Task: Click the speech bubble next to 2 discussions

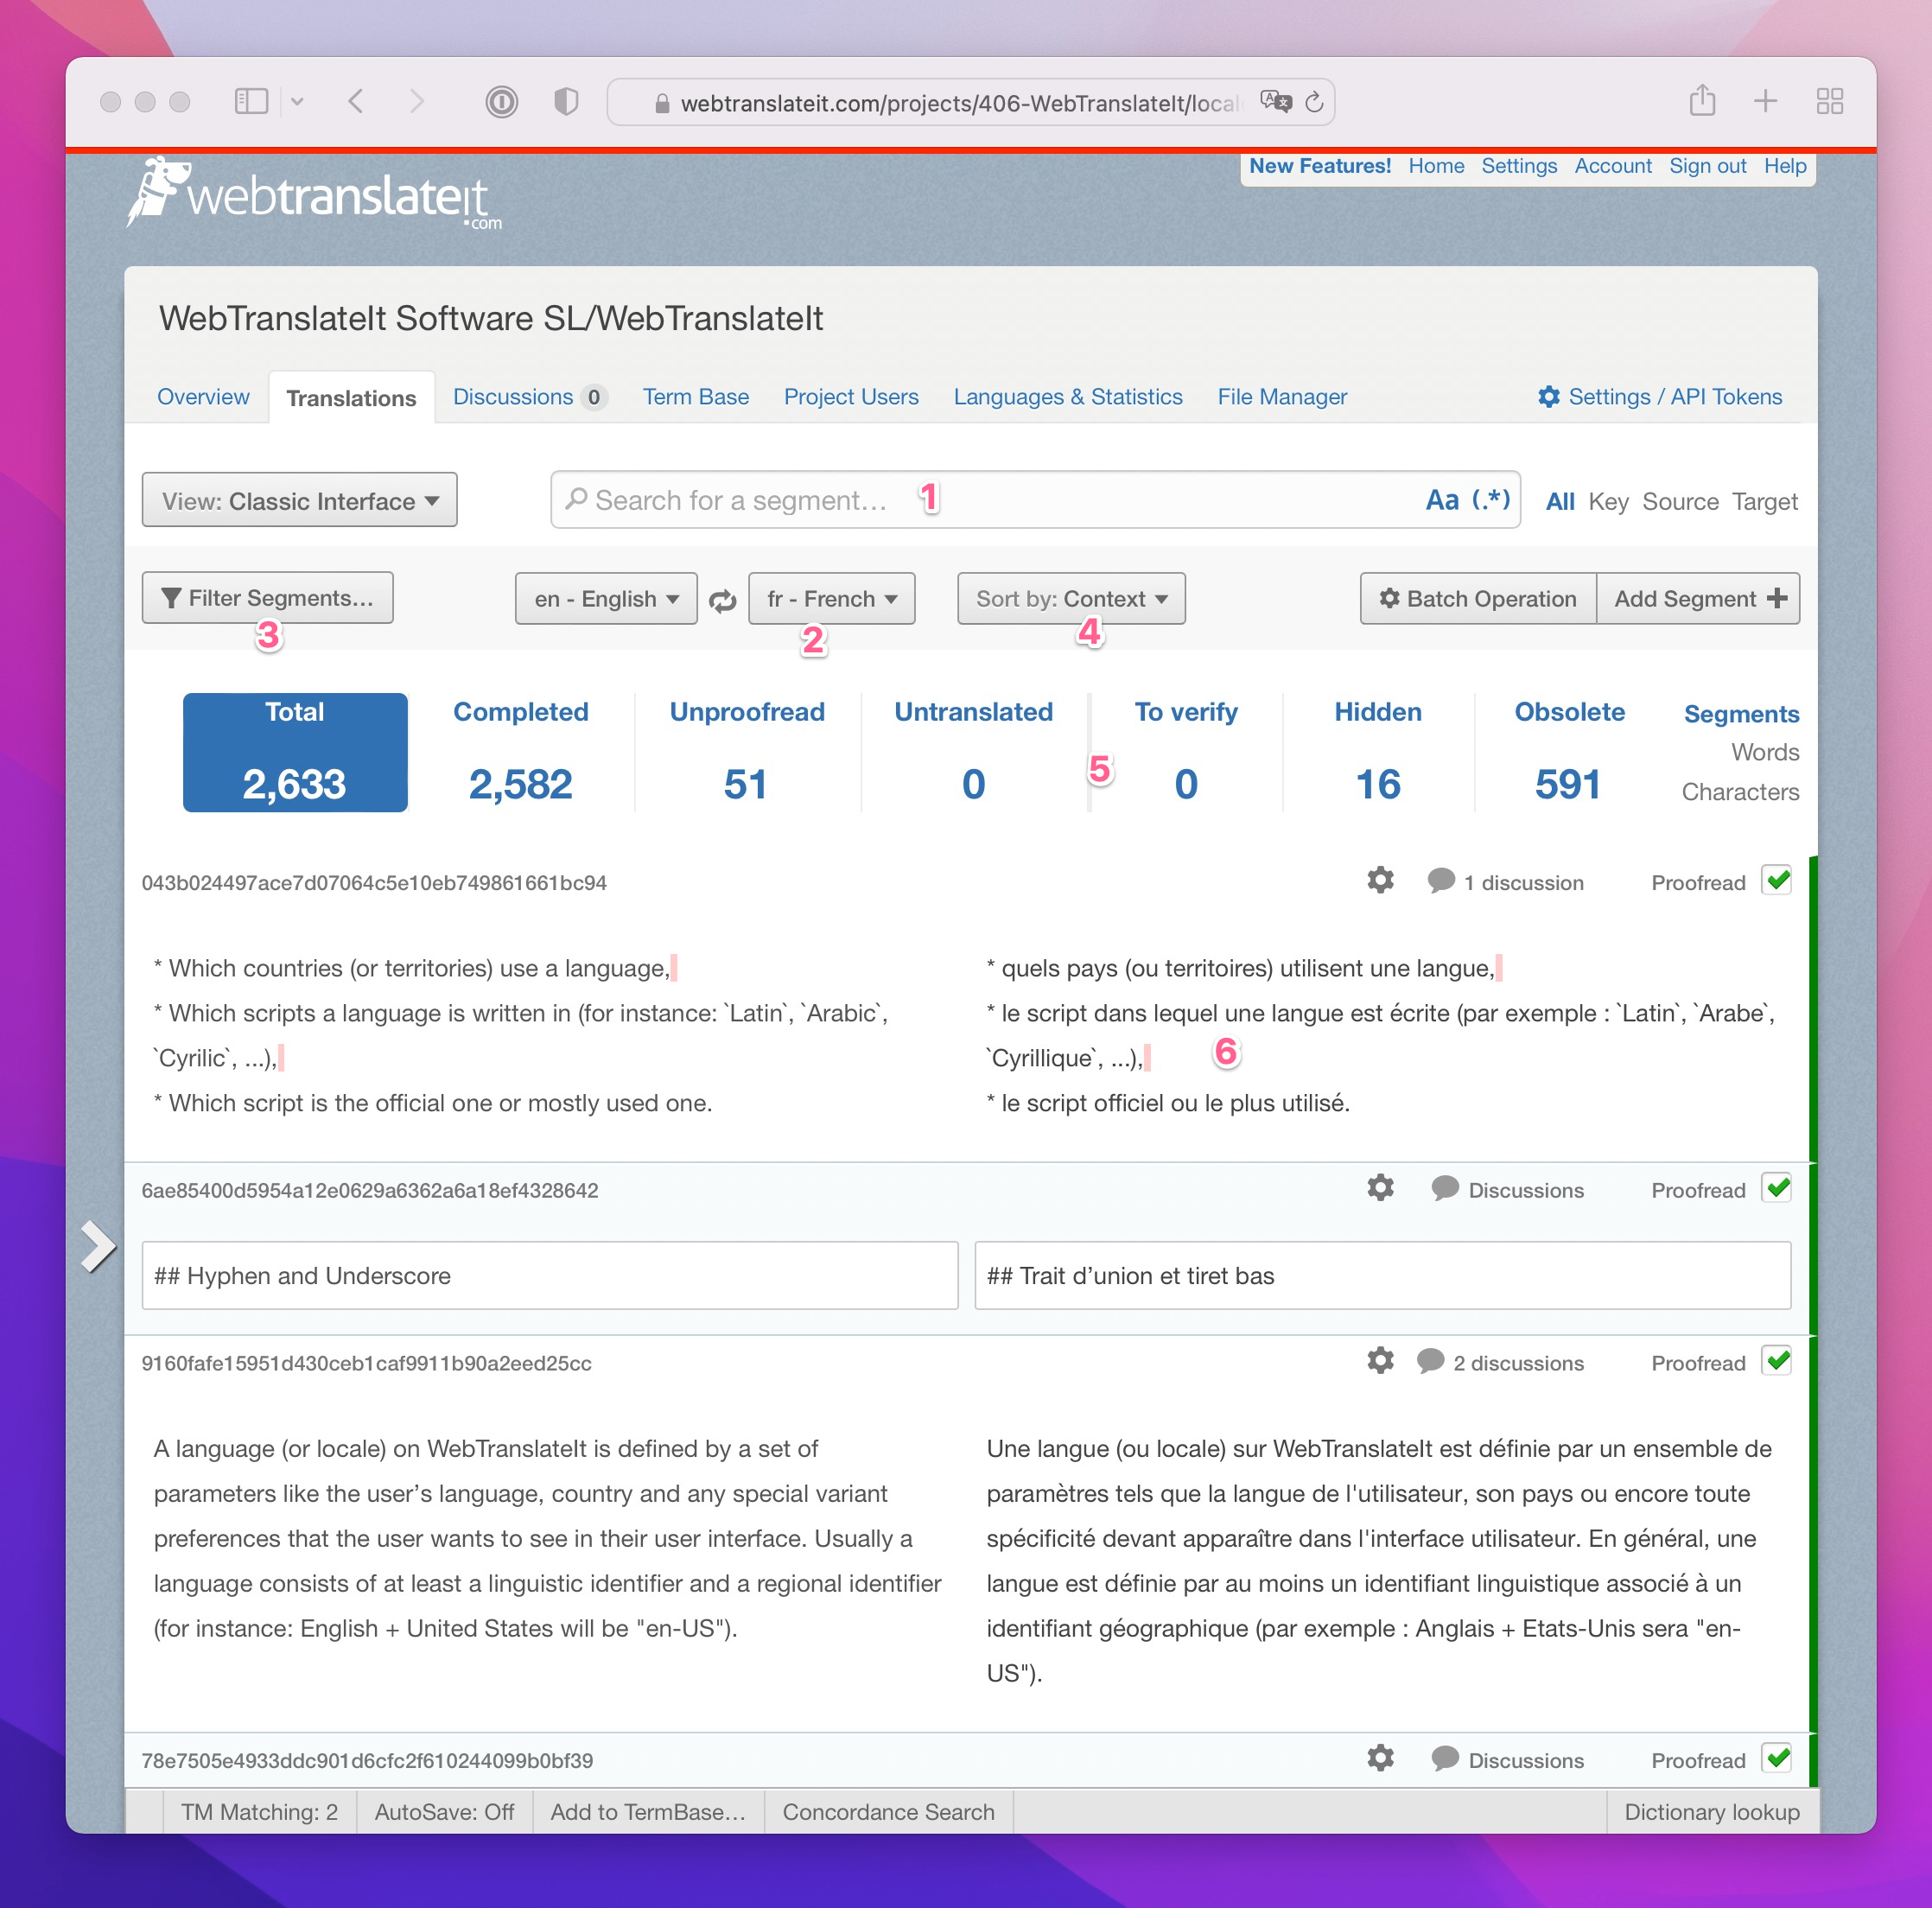Action: click(1430, 1361)
